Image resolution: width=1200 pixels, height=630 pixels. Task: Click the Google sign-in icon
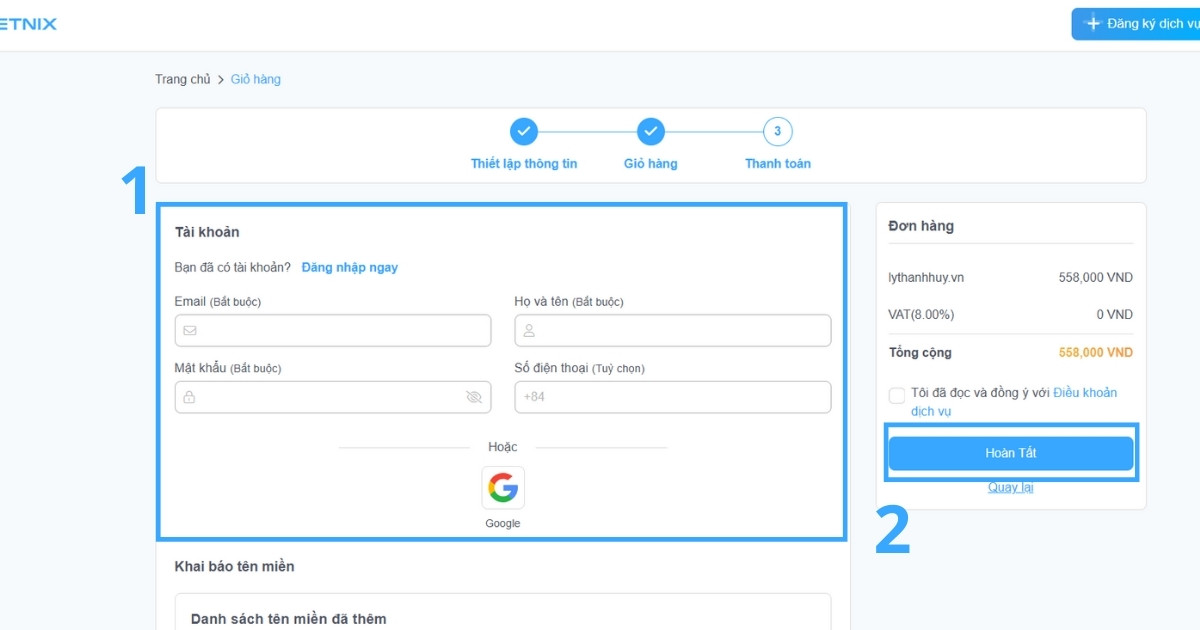tap(503, 488)
